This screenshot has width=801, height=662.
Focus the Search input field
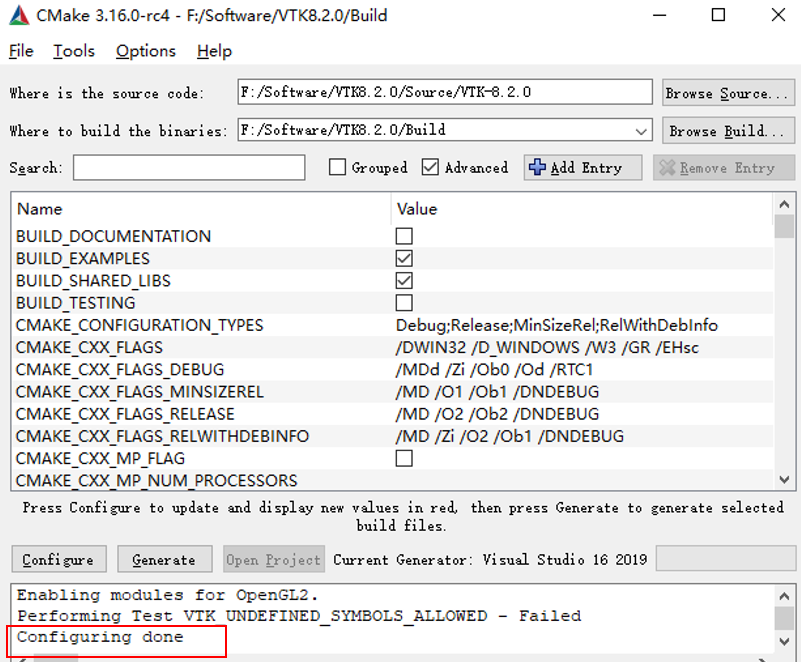tap(189, 168)
